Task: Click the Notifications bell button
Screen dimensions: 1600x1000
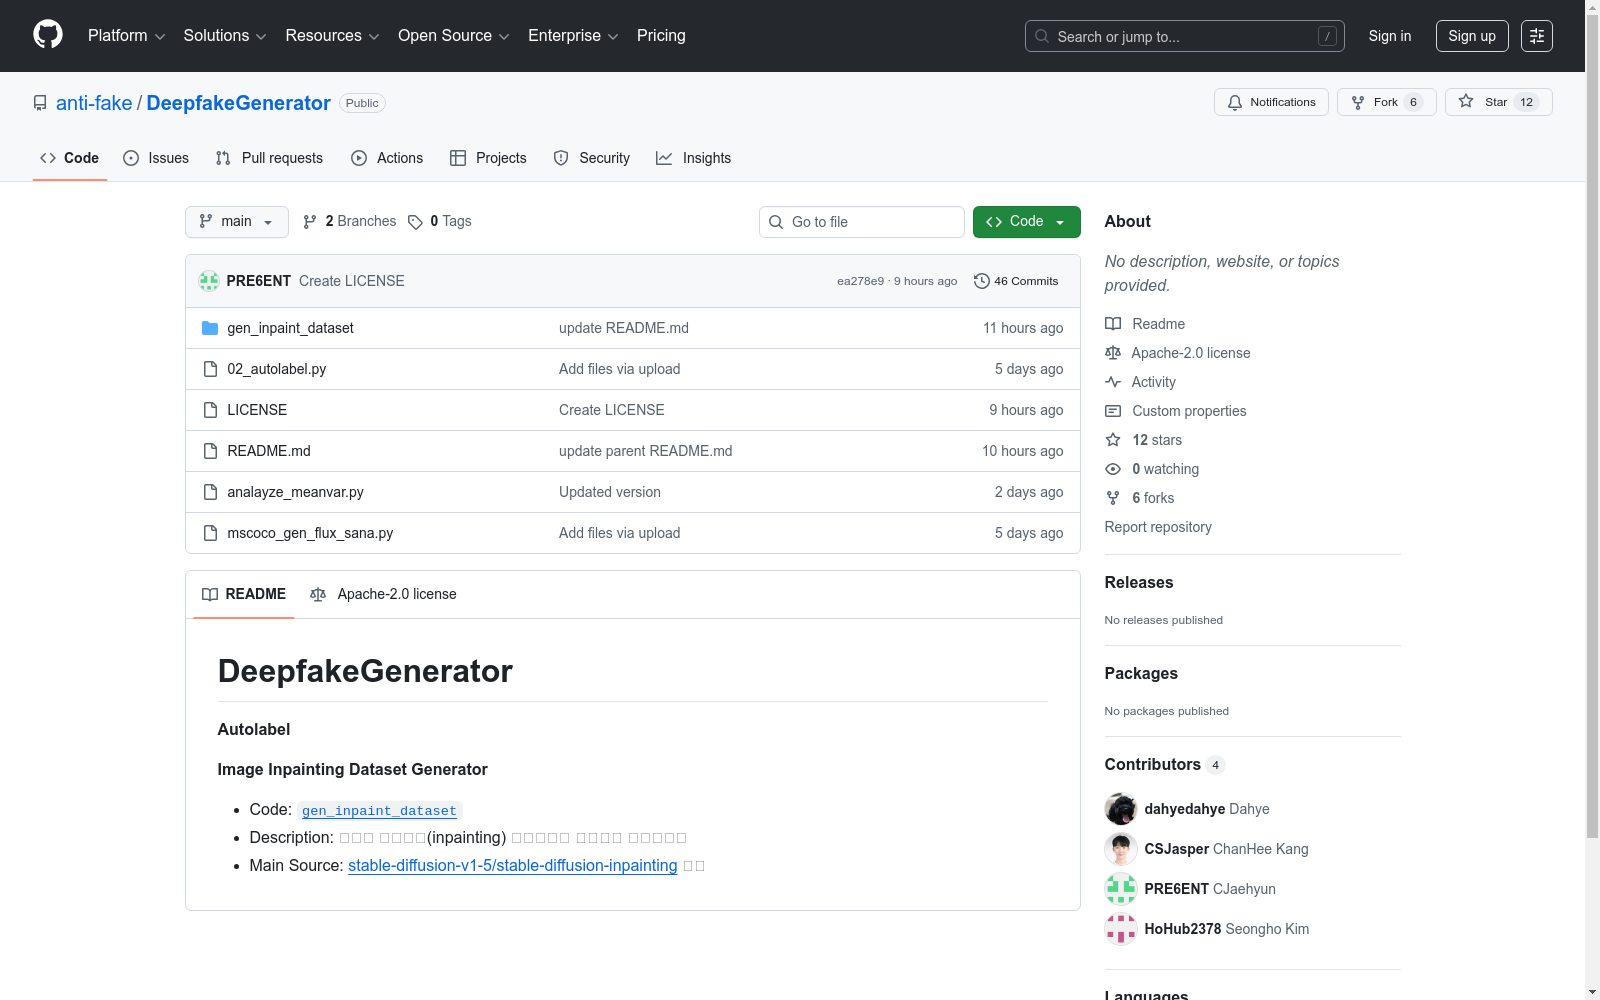Action: [x=1271, y=102]
